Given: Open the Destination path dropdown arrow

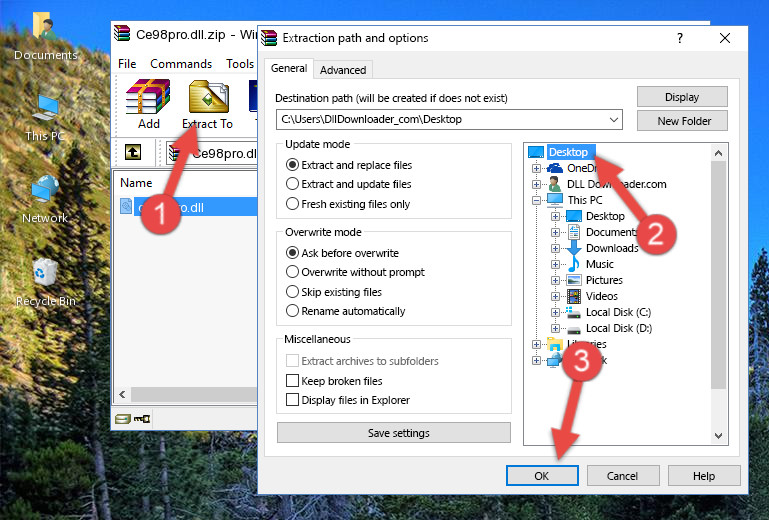Looking at the screenshot, I should click(614, 120).
